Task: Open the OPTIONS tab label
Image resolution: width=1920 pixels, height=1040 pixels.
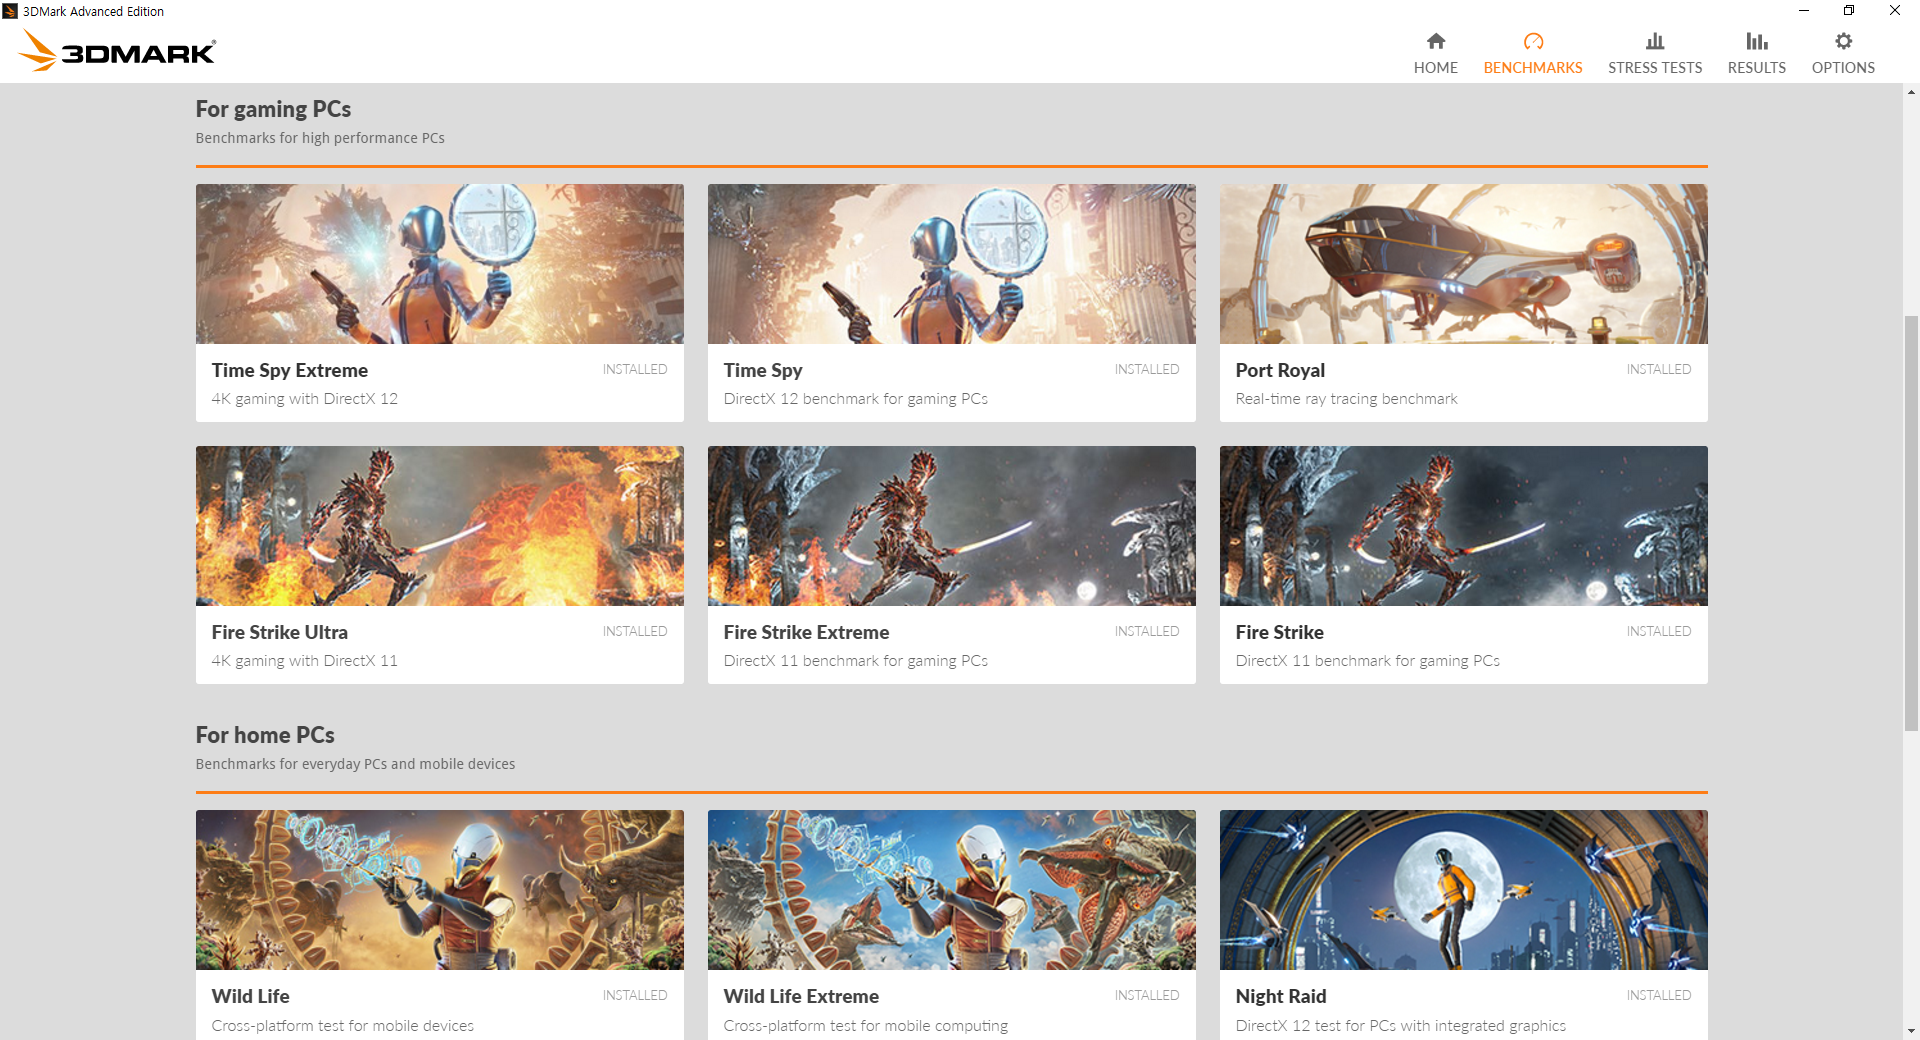Action: point(1843,68)
